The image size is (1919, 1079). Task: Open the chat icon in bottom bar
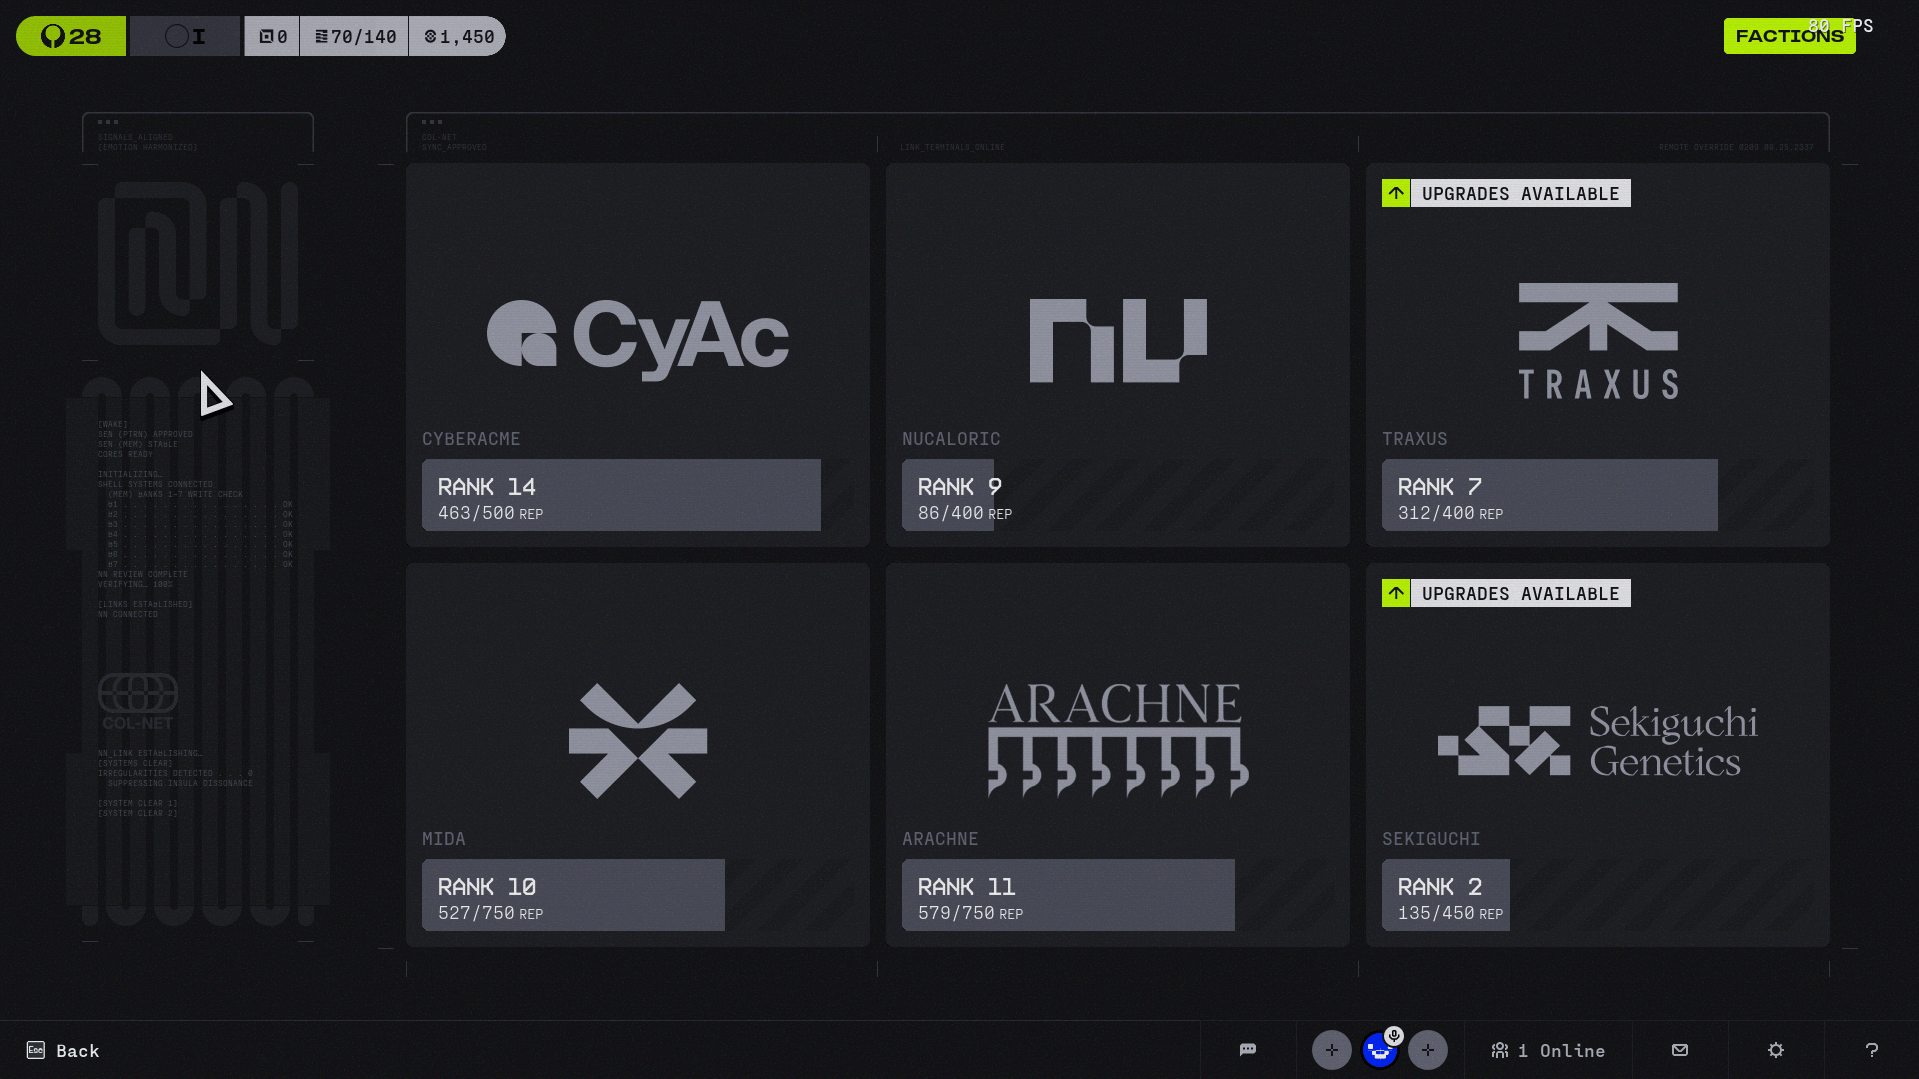click(1247, 1050)
